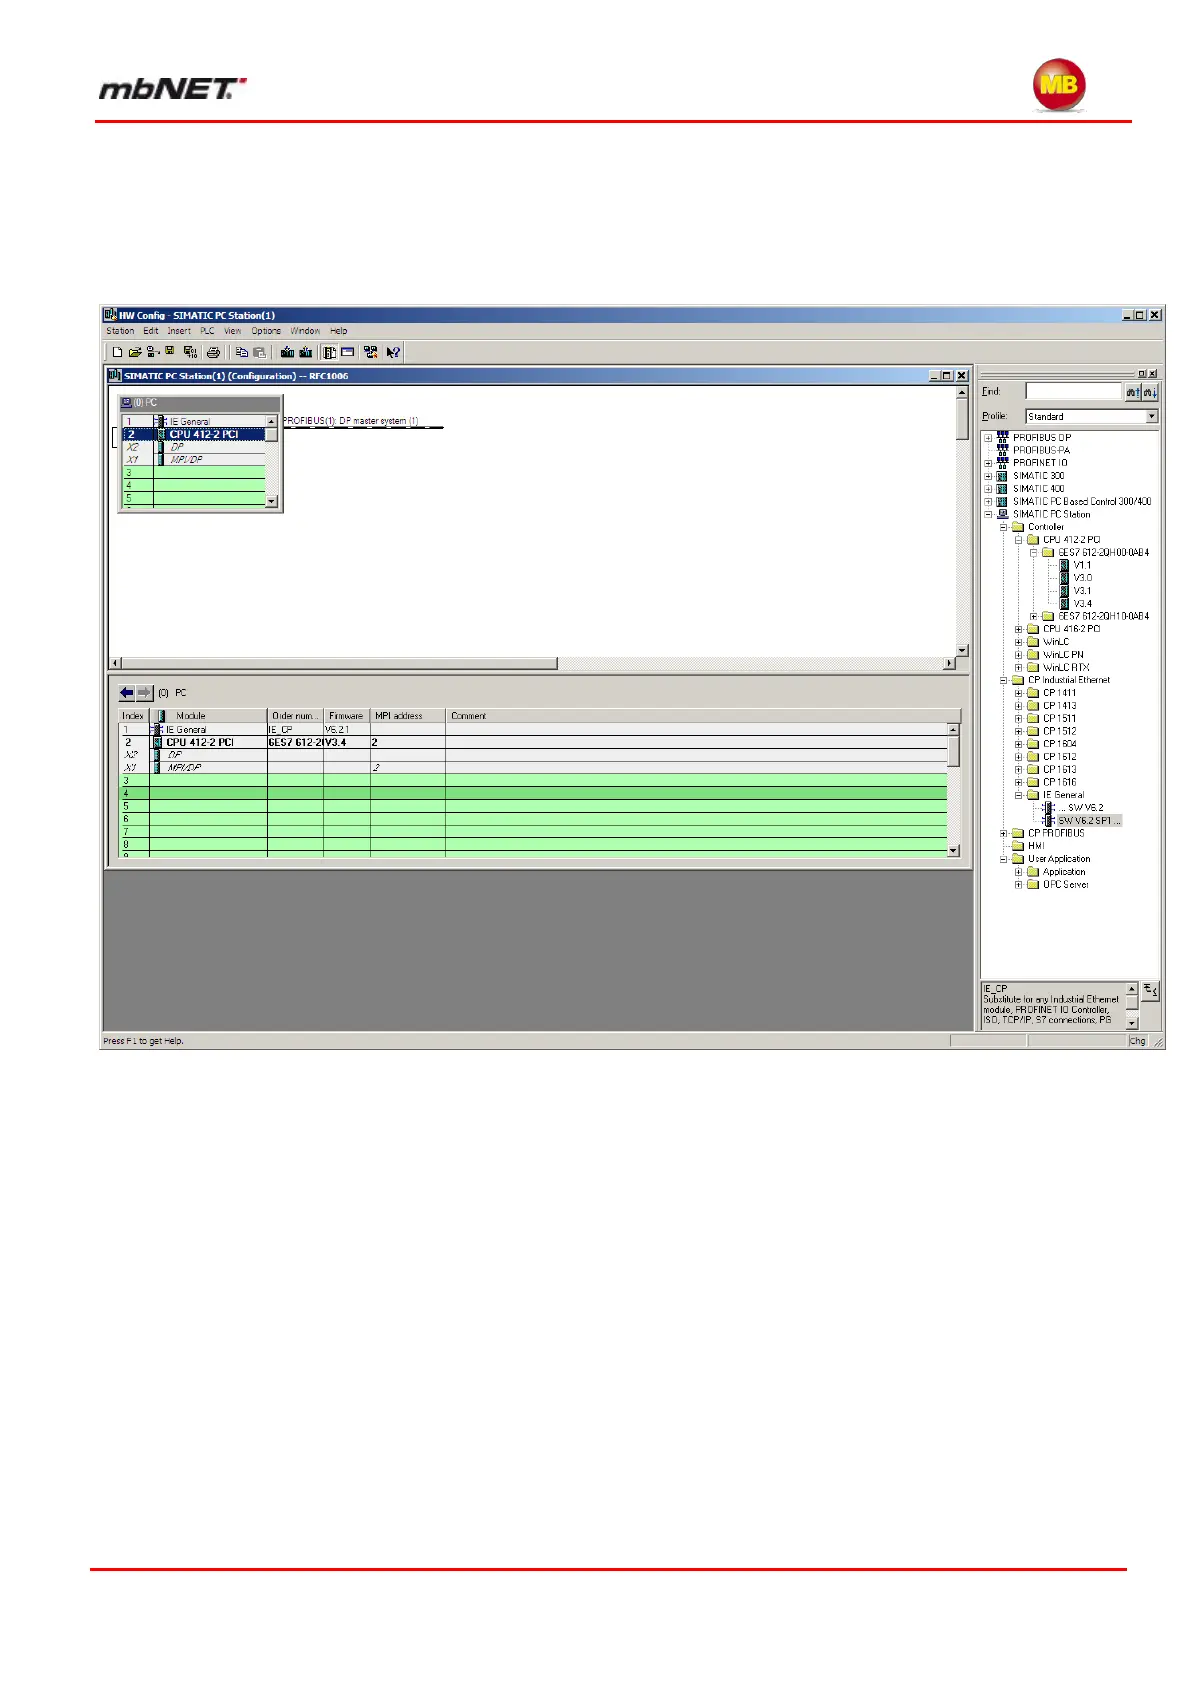Click order number 6ES7 612-2 cell
This screenshot has width=1191, height=1684.
click(x=295, y=743)
